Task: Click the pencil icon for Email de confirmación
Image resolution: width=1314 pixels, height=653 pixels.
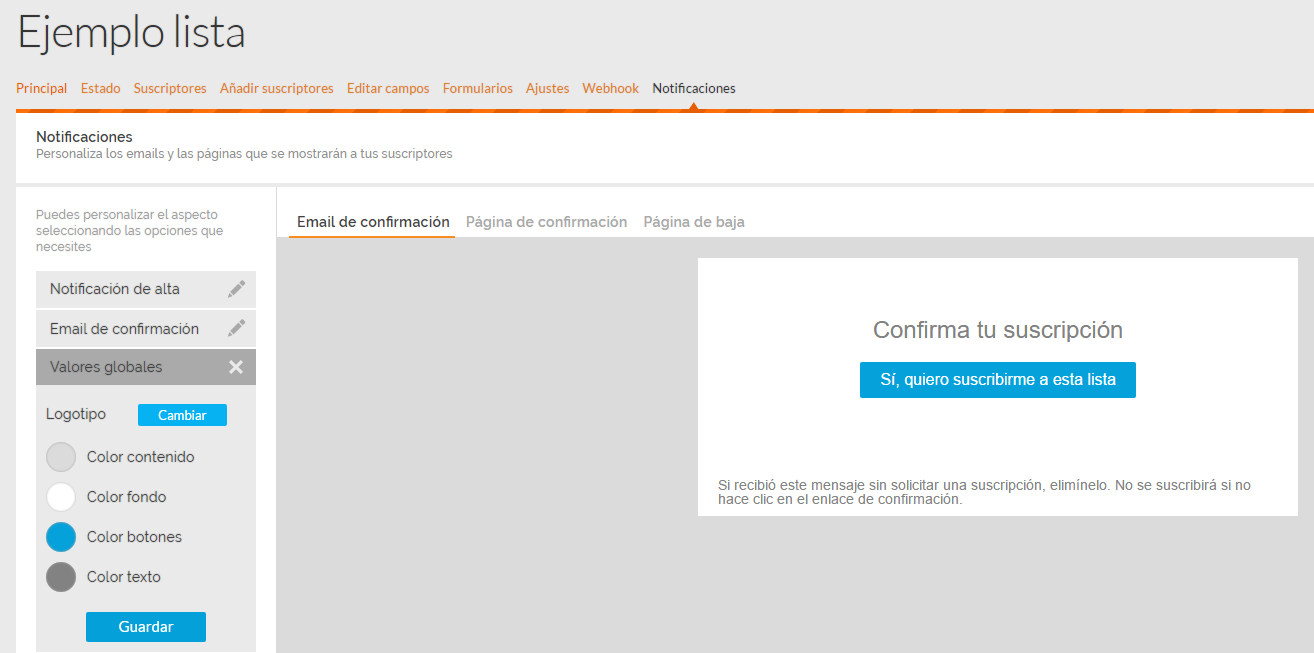Action: [236, 328]
